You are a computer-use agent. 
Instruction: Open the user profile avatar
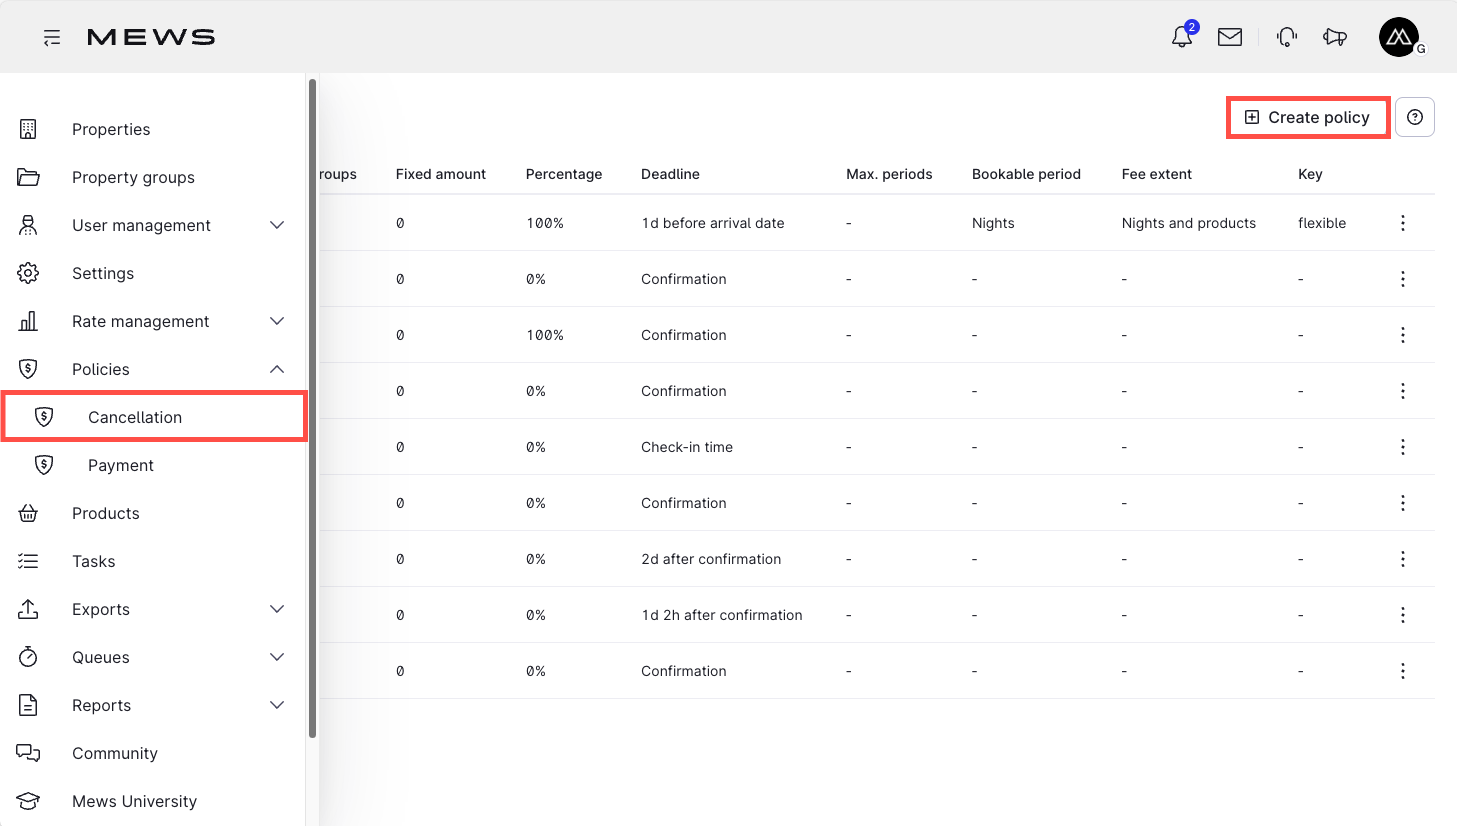(x=1399, y=37)
